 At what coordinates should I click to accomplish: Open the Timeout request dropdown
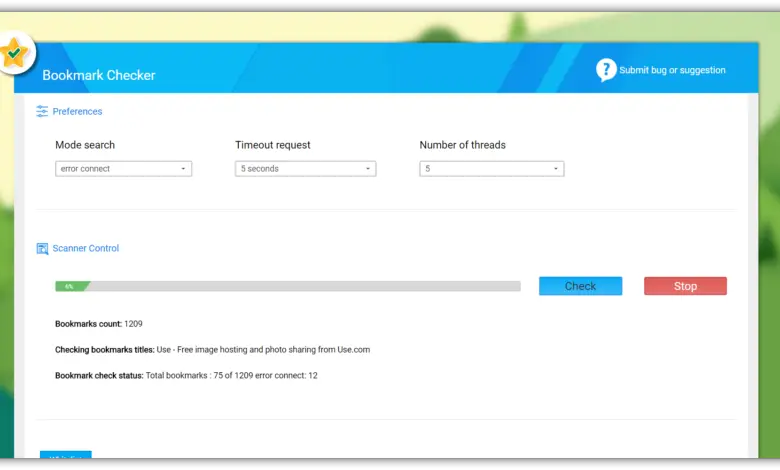point(305,169)
